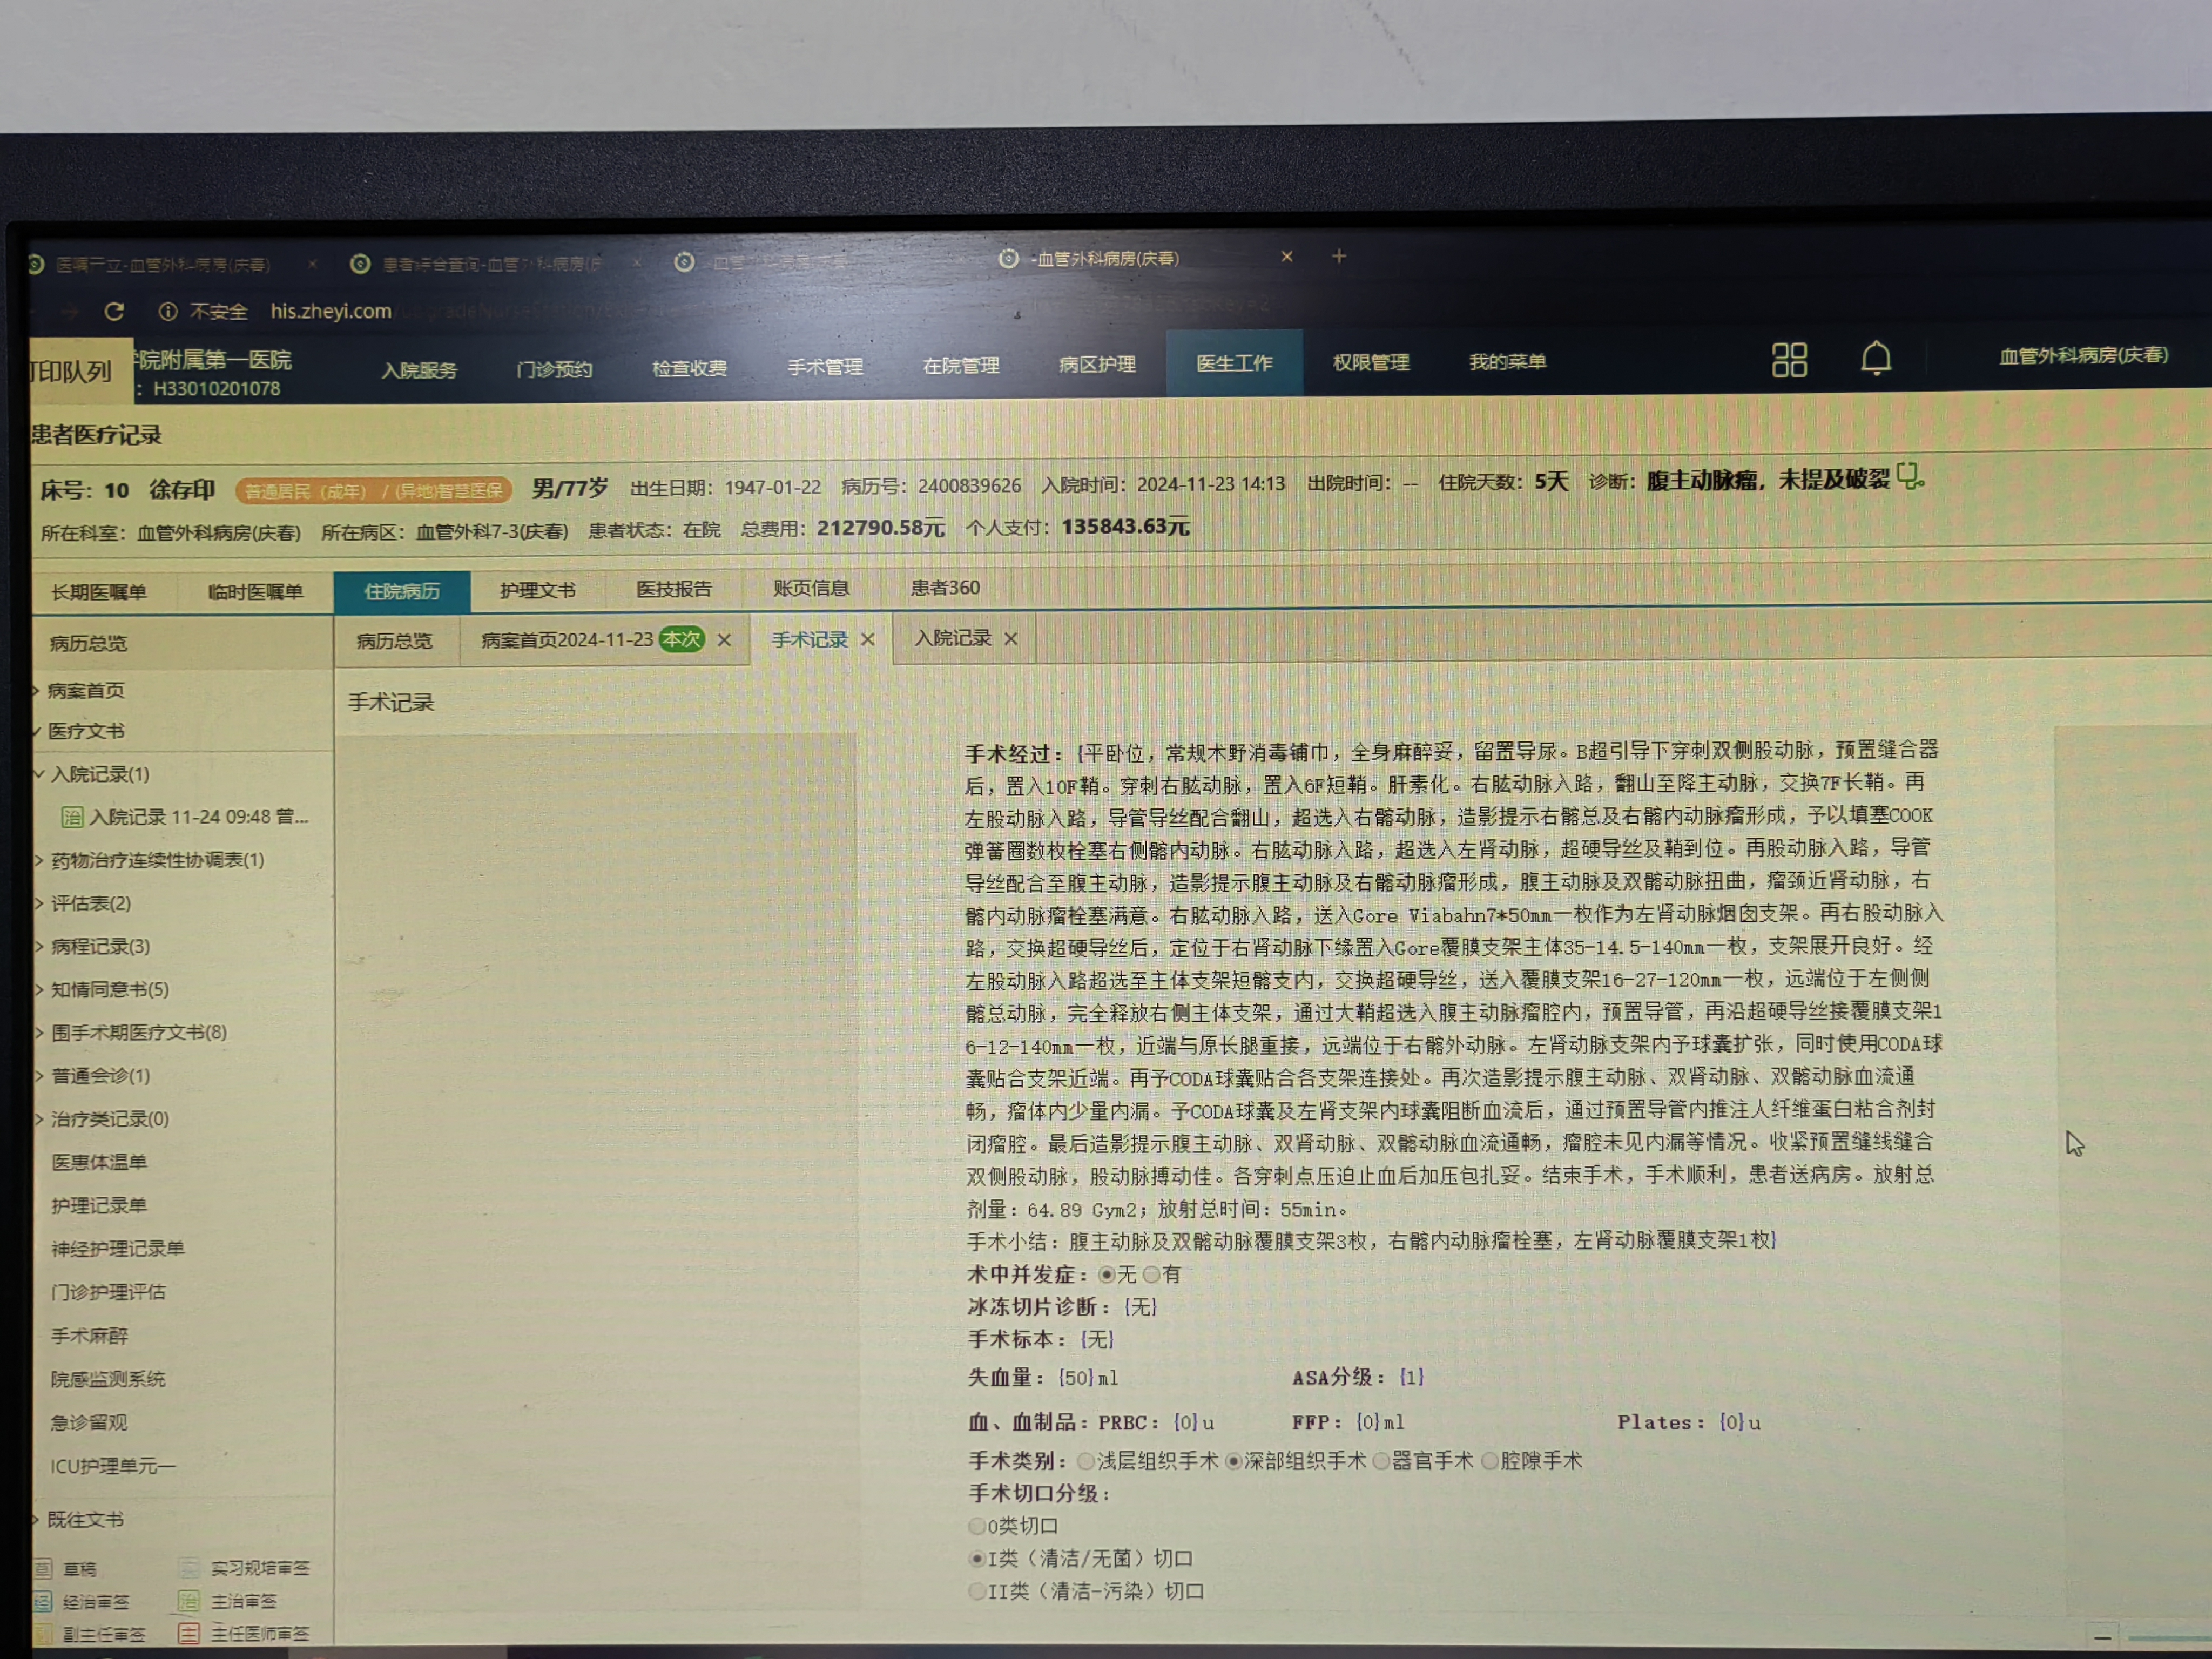Close the 病案首页2024-11-23 document tab
Screen dimensions: 2212x1659
click(724, 640)
